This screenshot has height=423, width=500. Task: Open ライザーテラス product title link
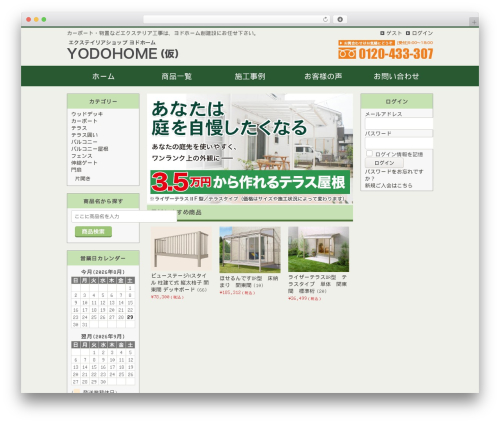pos(318,284)
